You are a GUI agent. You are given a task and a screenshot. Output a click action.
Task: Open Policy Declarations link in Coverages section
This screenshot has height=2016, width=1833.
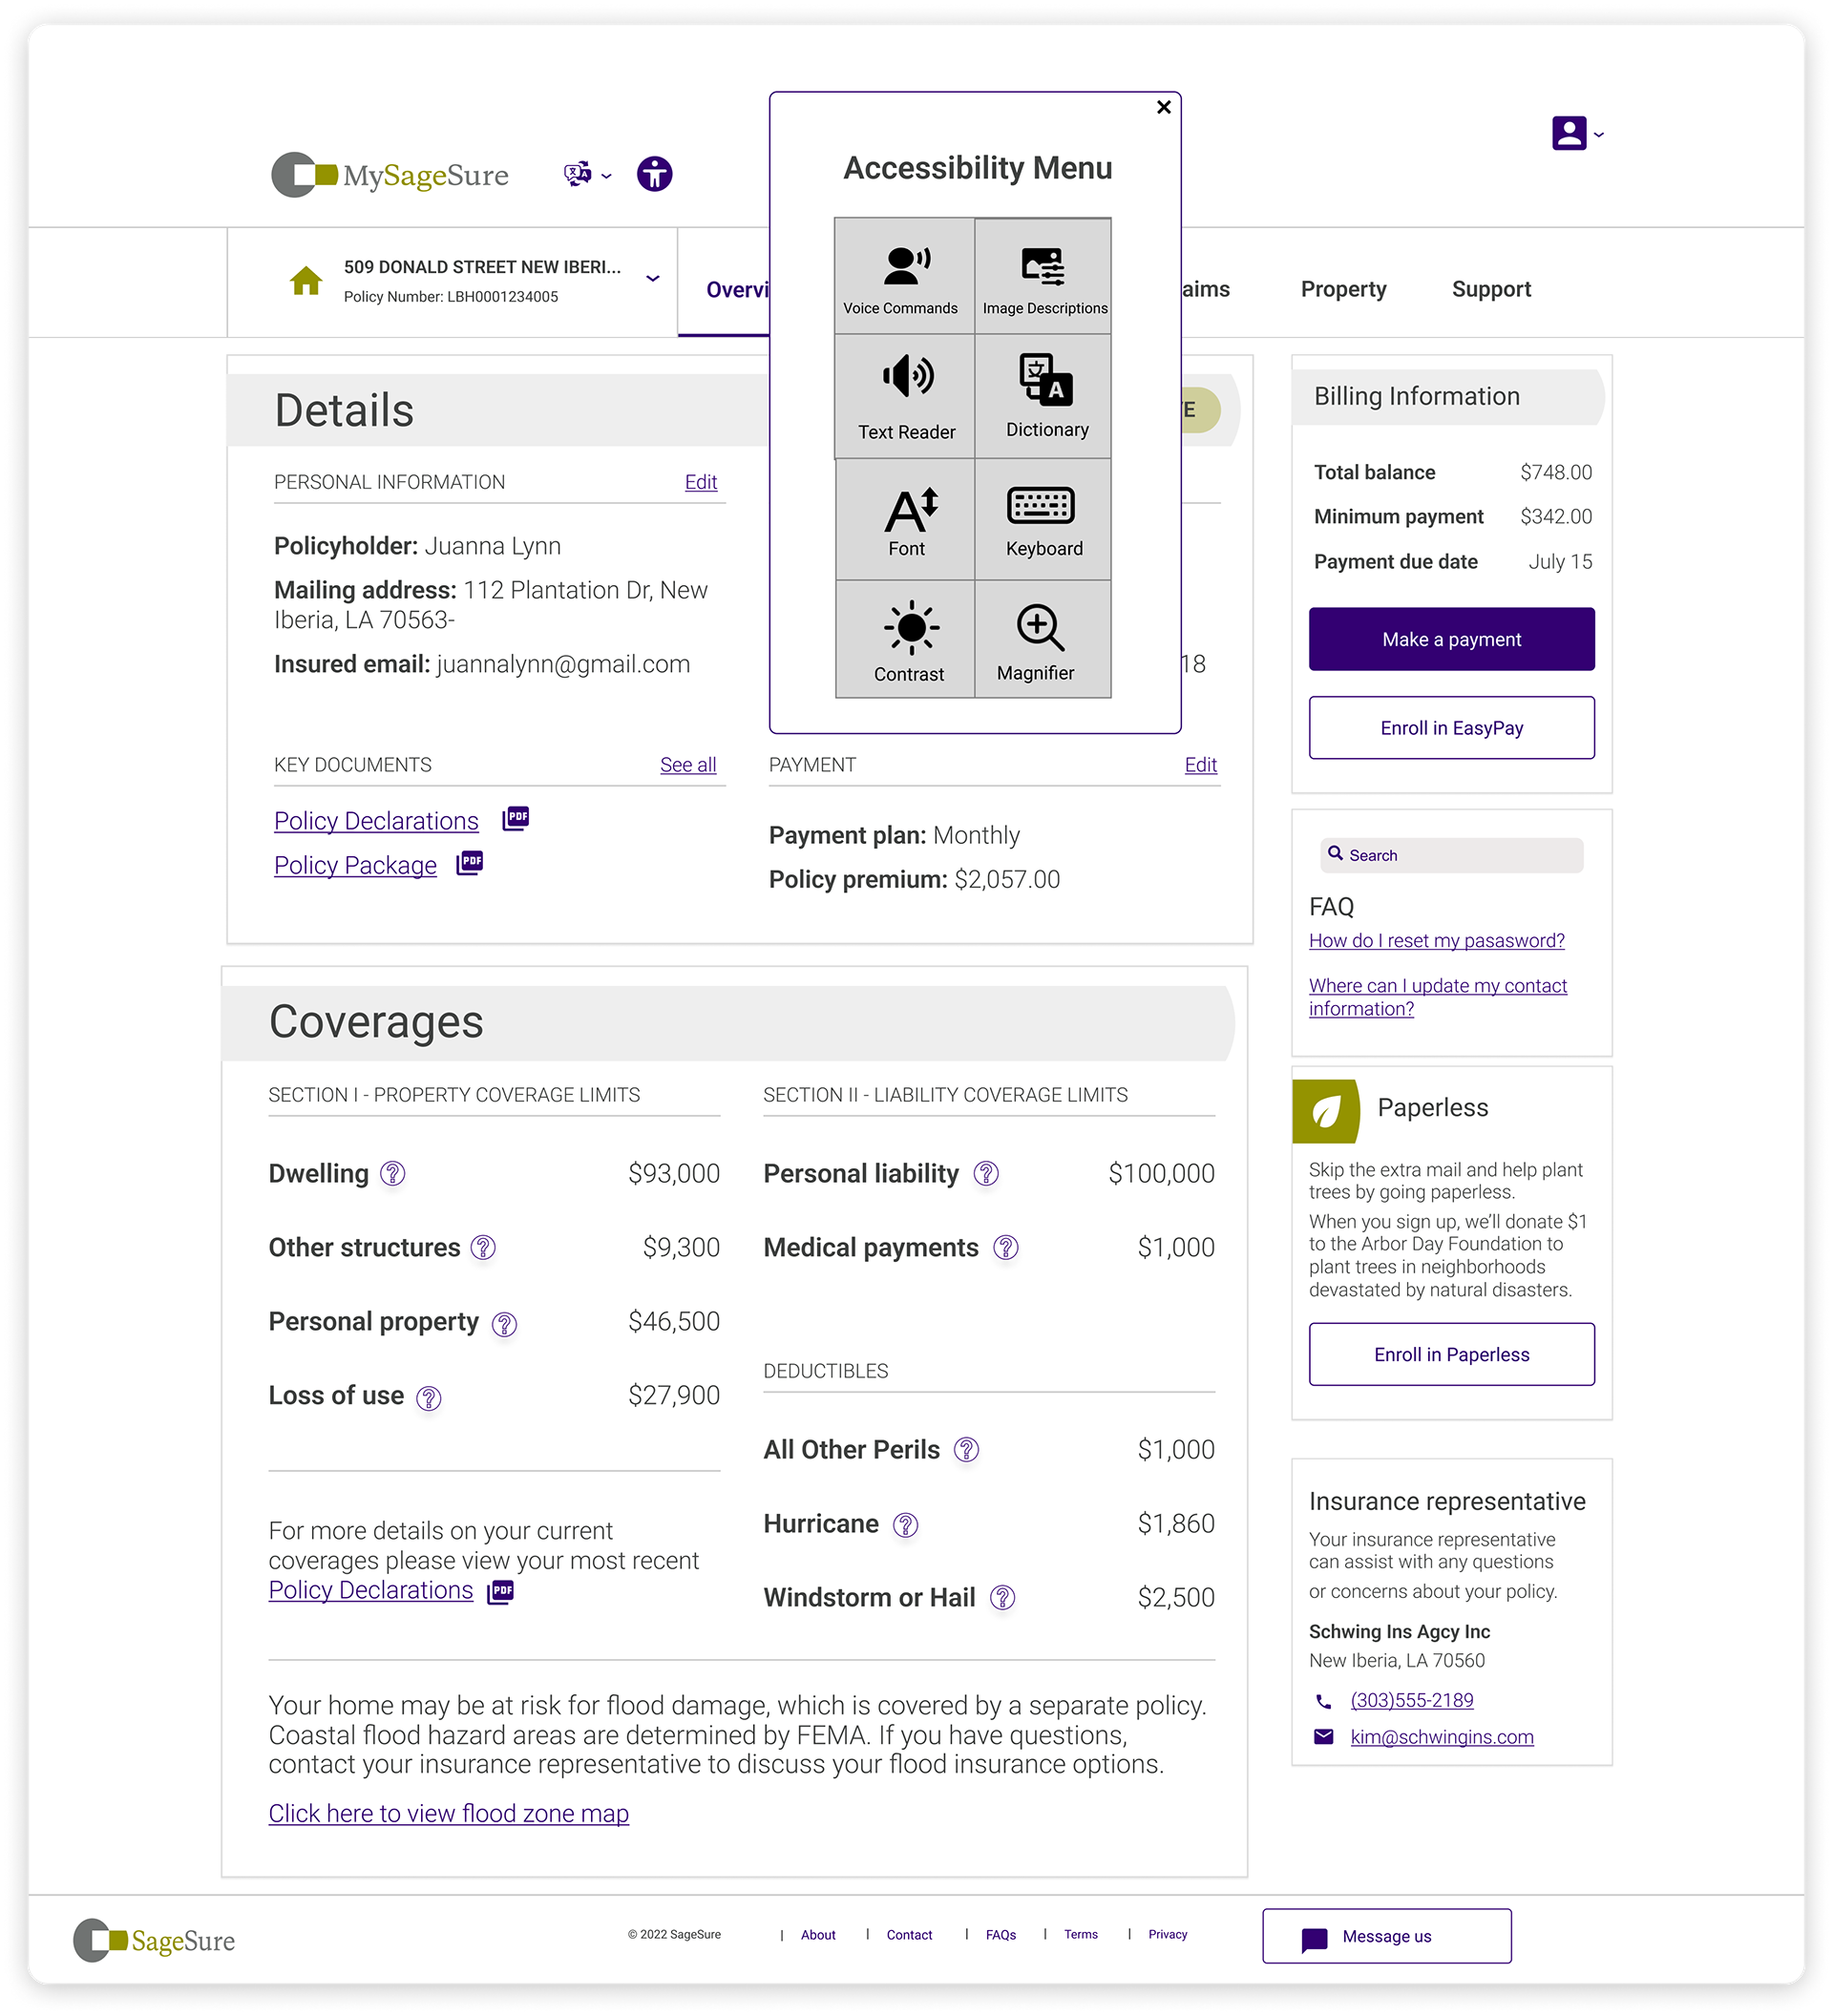coord(370,1590)
